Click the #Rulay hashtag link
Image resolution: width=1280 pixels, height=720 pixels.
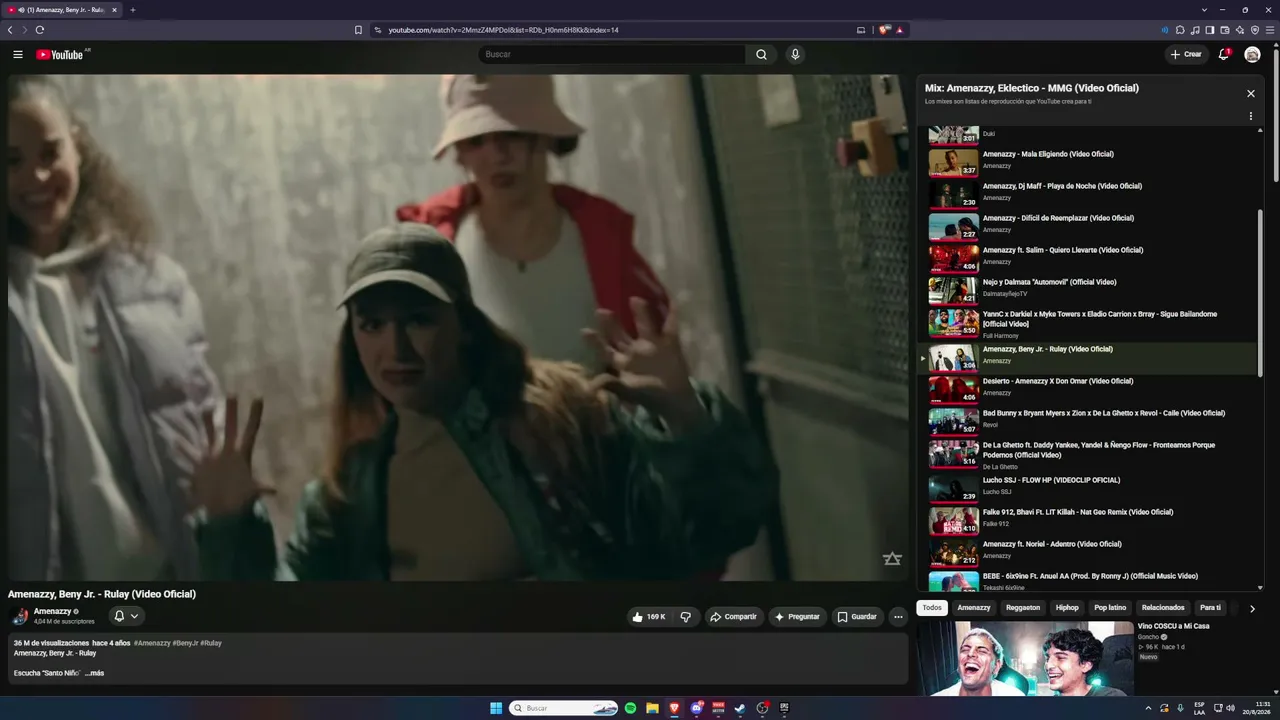tap(211, 643)
